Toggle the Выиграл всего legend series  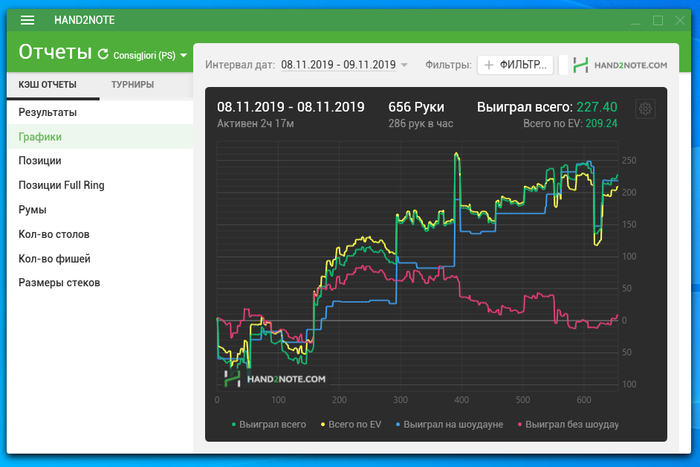pyautogui.click(x=269, y=424)
